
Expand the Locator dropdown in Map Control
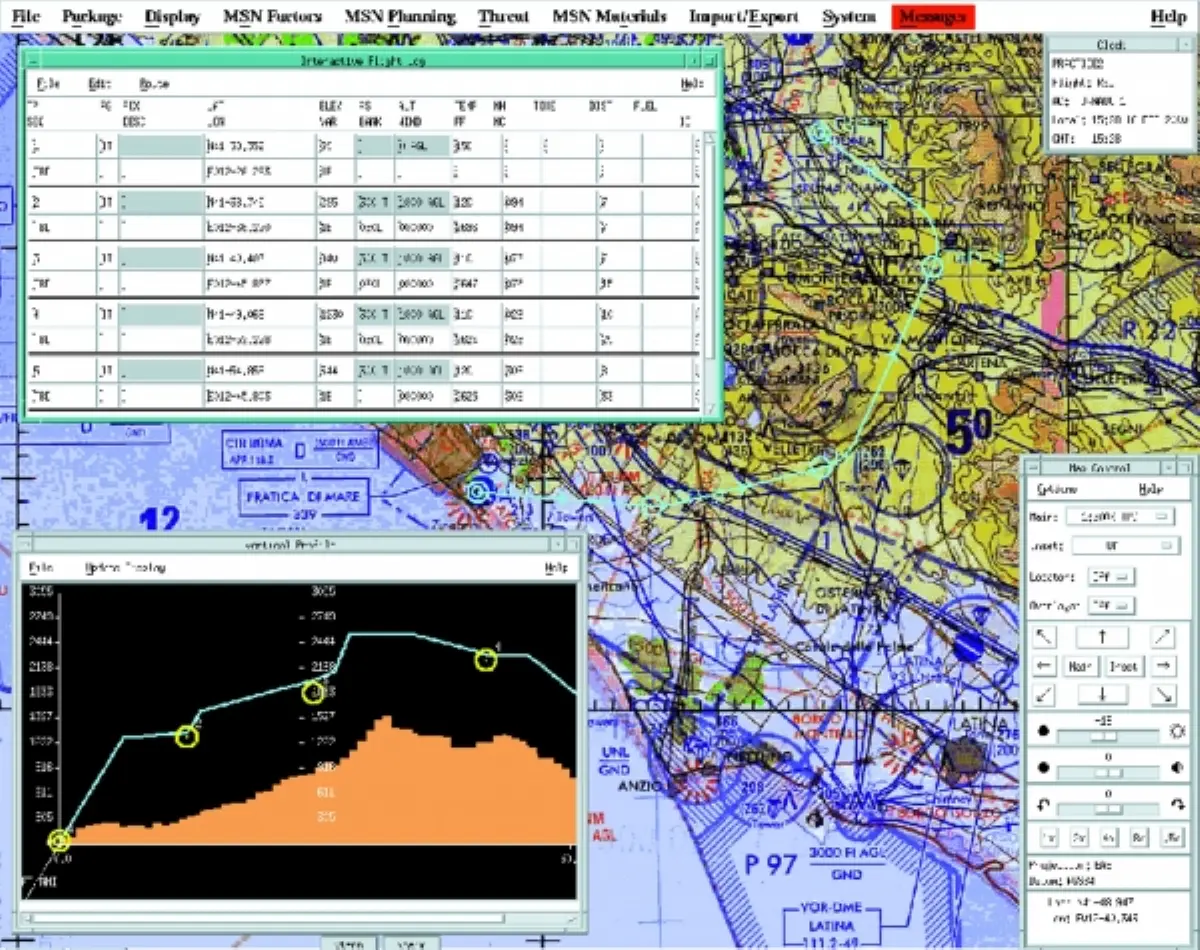click(1110, 577)
